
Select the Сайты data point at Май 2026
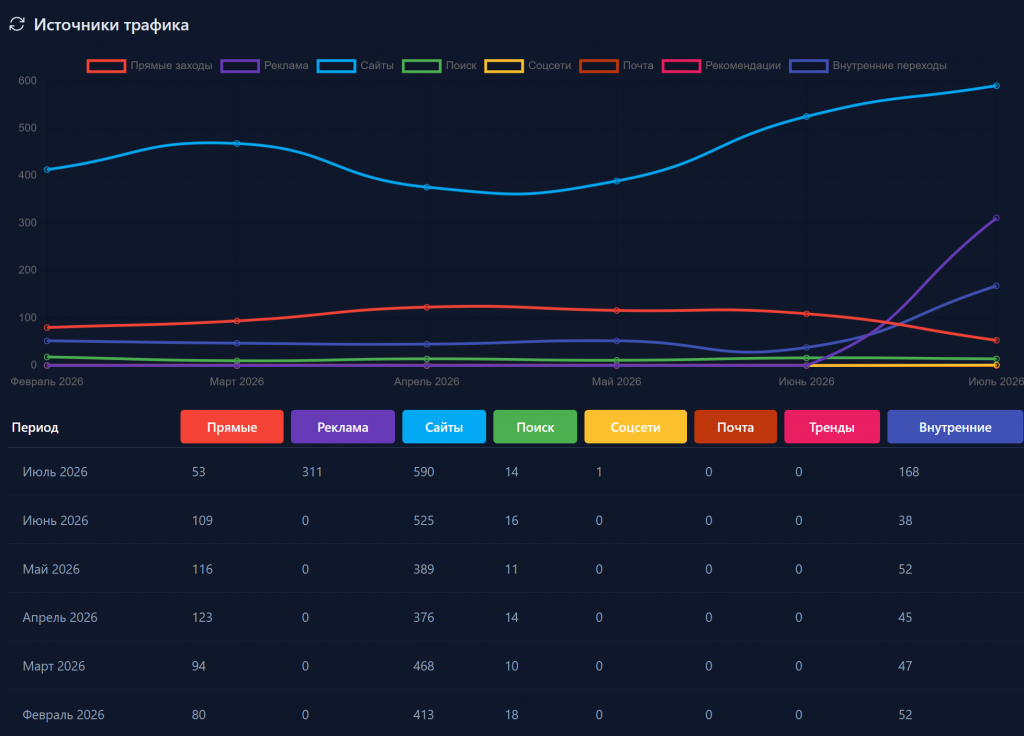pos(616,181)
